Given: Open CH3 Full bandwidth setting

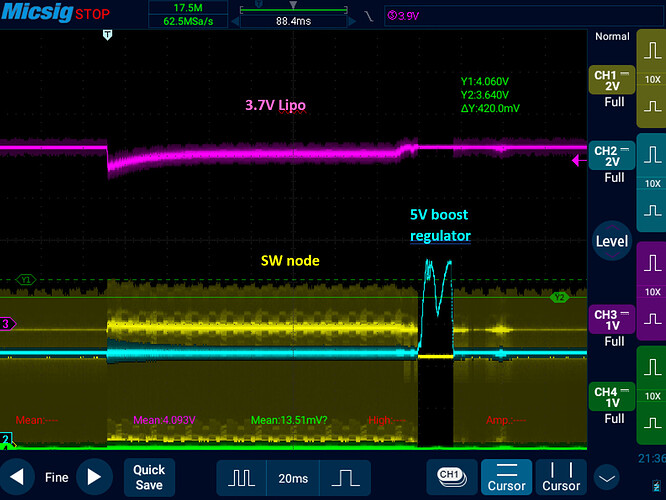Looking at the screenshot, I should coord(614,341).
